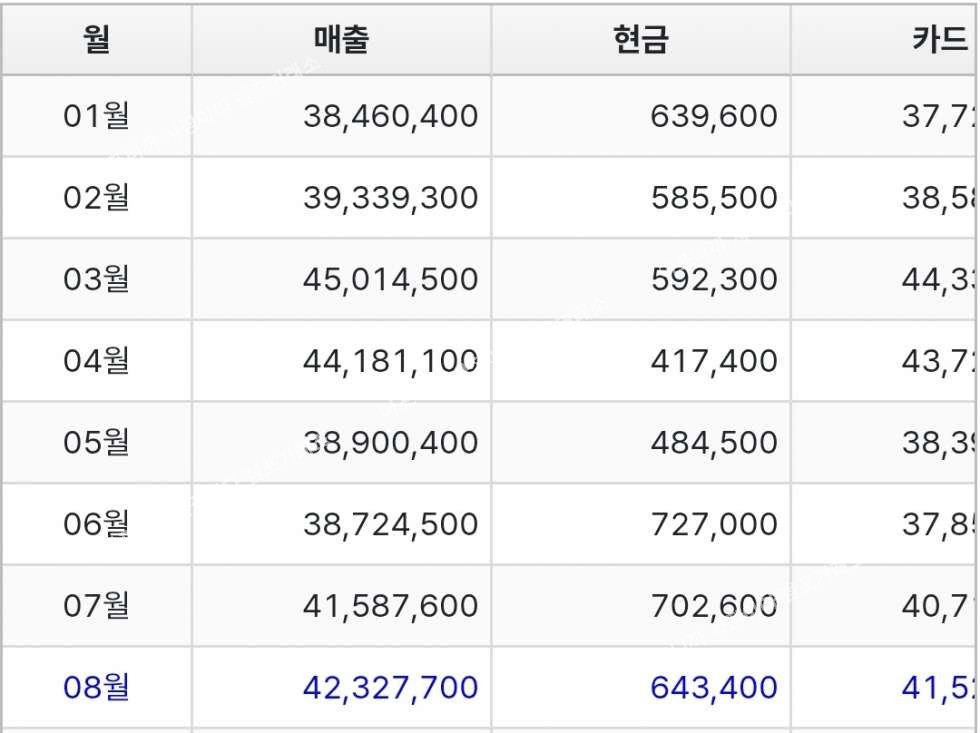Click the 카드 column header
980x733 pixels.
939,40
